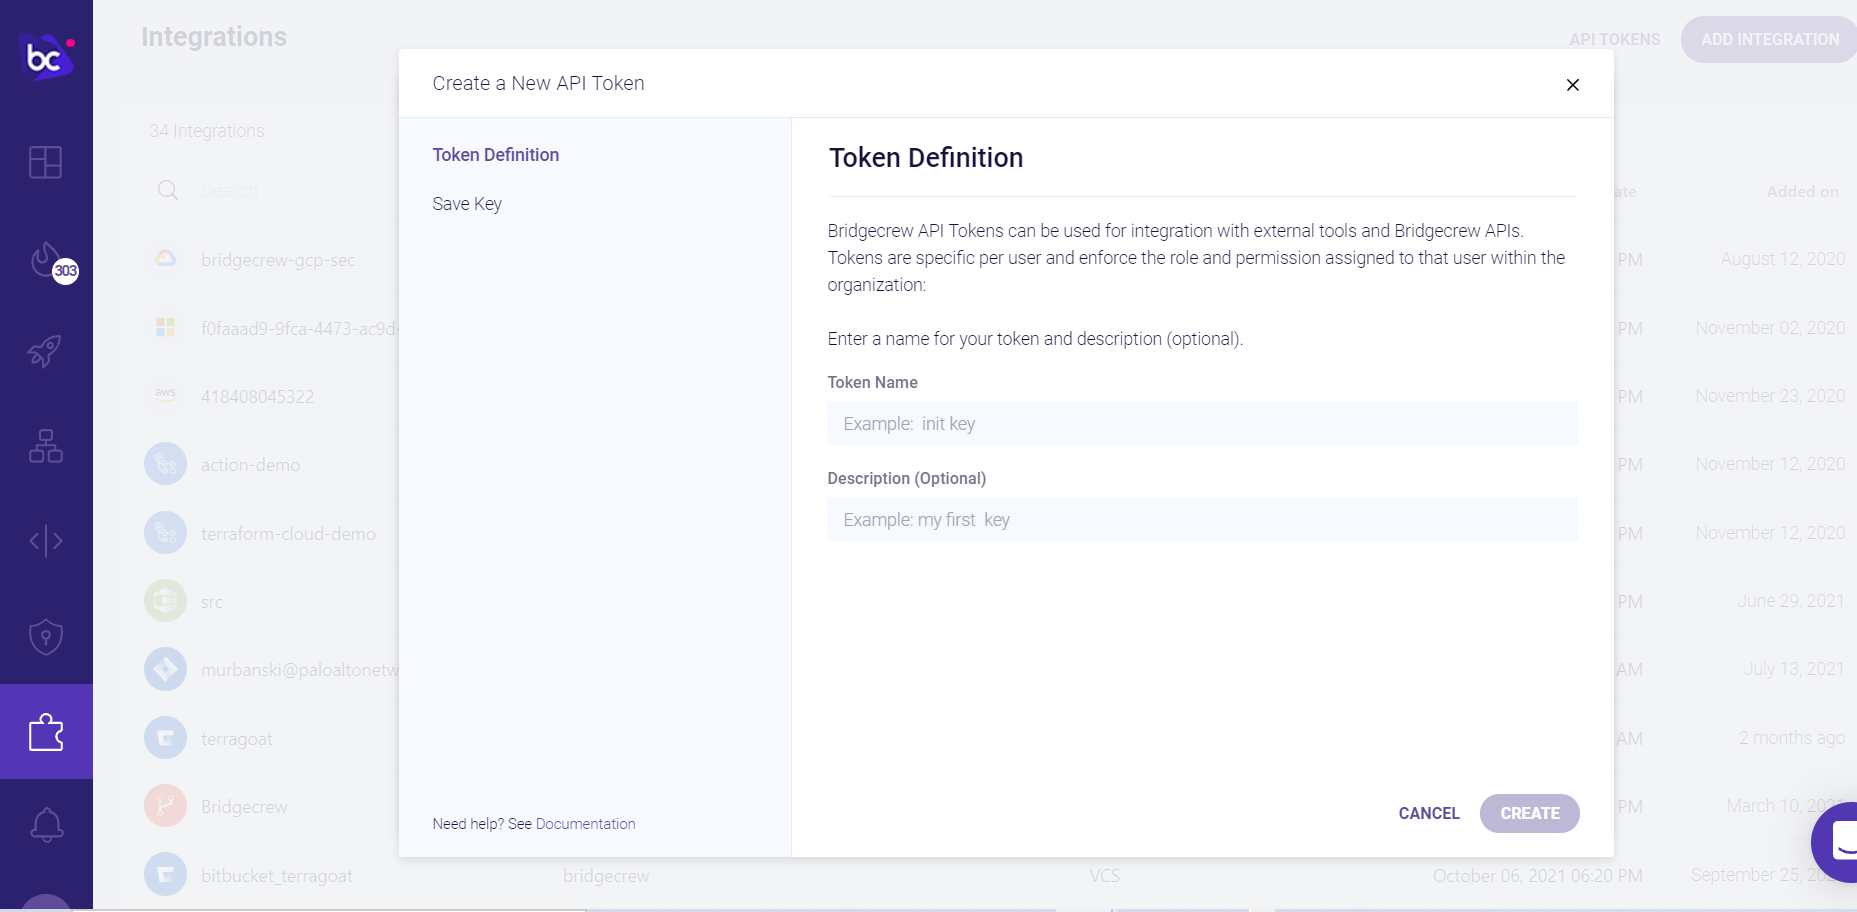This screenshot has height=912, width=1857.
Task: Click the Jira icon beside murbanski row
Action: [x=165, y=669]
